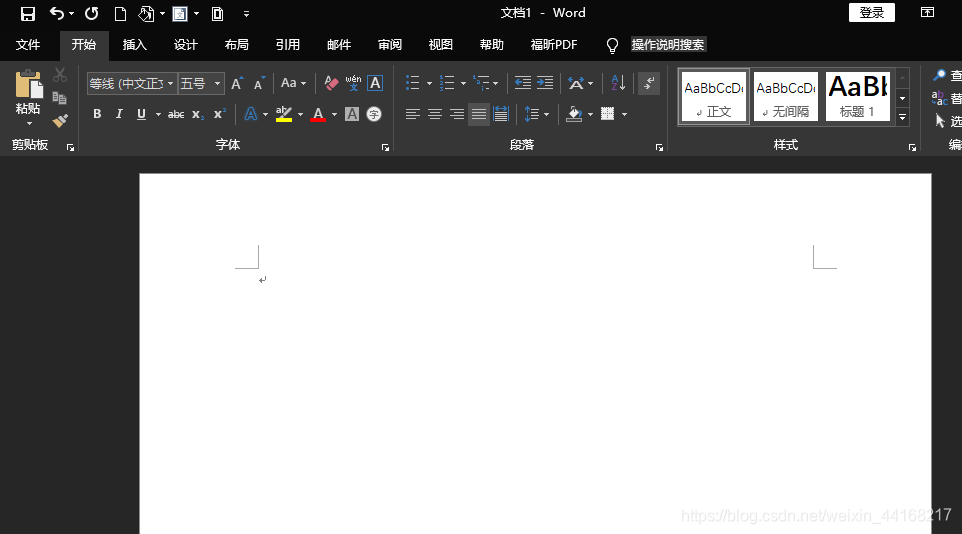Cut selection with scissors icon
Viewport: 962px width, 534px height.
60,75
